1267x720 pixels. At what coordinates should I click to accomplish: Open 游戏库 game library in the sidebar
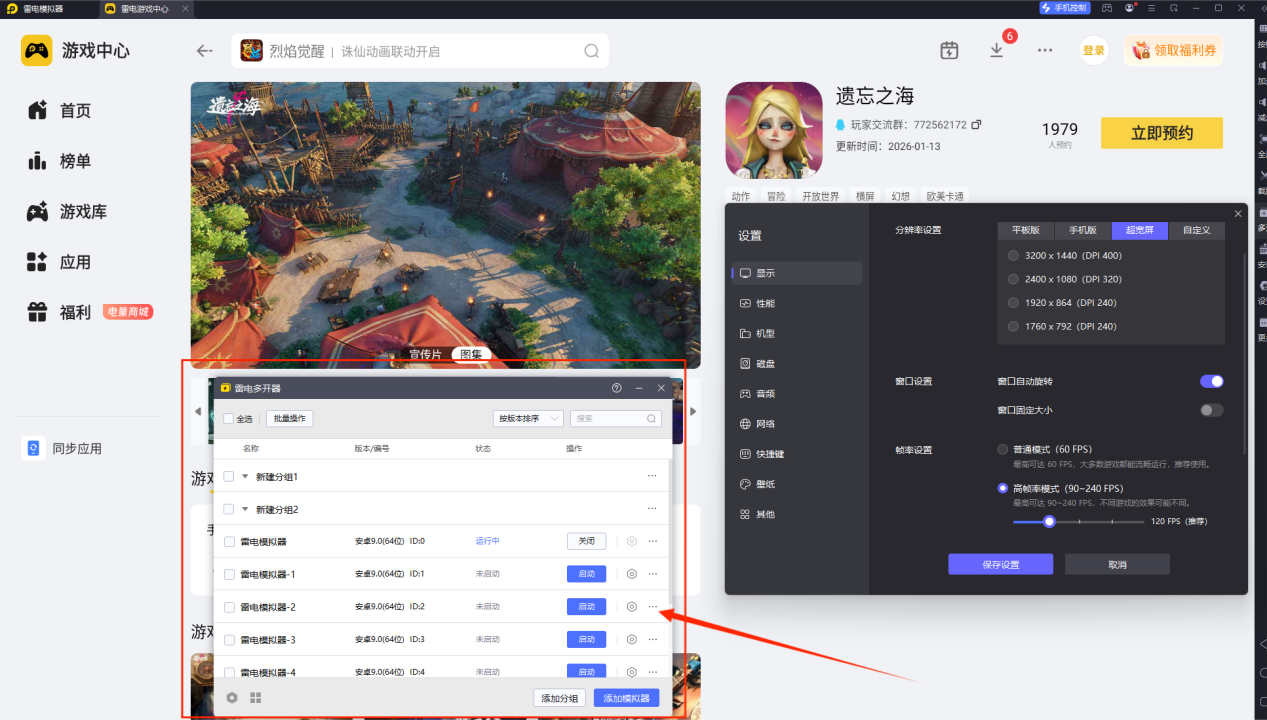pos(67,212)
